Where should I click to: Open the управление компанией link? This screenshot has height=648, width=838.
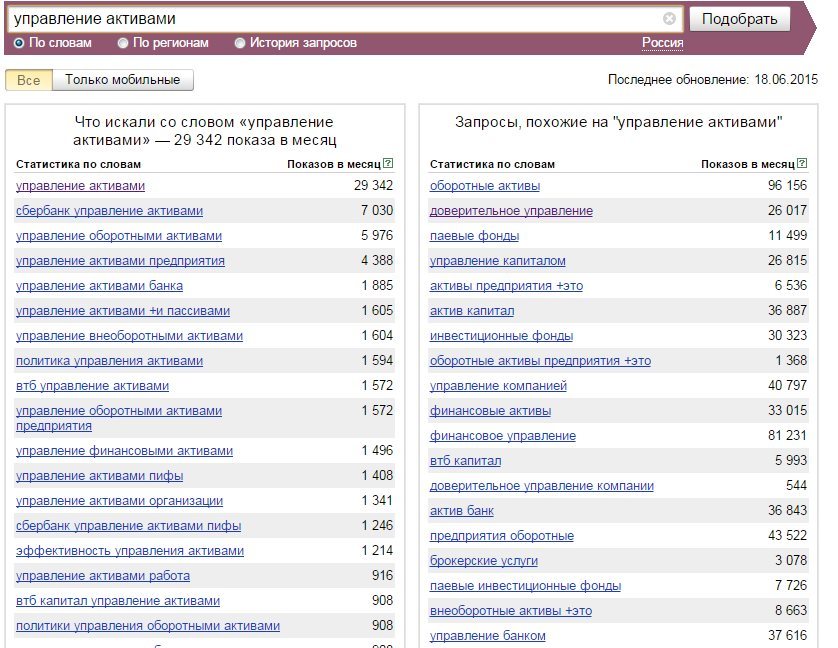[498, 386]
